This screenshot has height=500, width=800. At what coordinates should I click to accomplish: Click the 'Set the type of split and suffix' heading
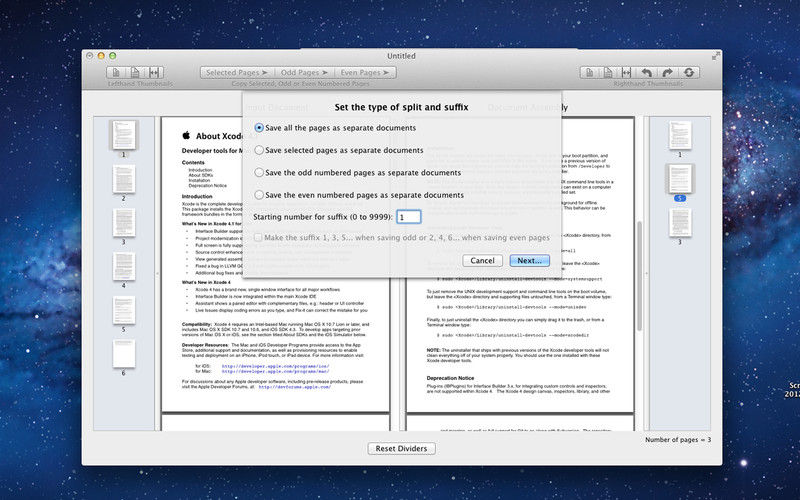pyautogui.click(x=401, y=107)
